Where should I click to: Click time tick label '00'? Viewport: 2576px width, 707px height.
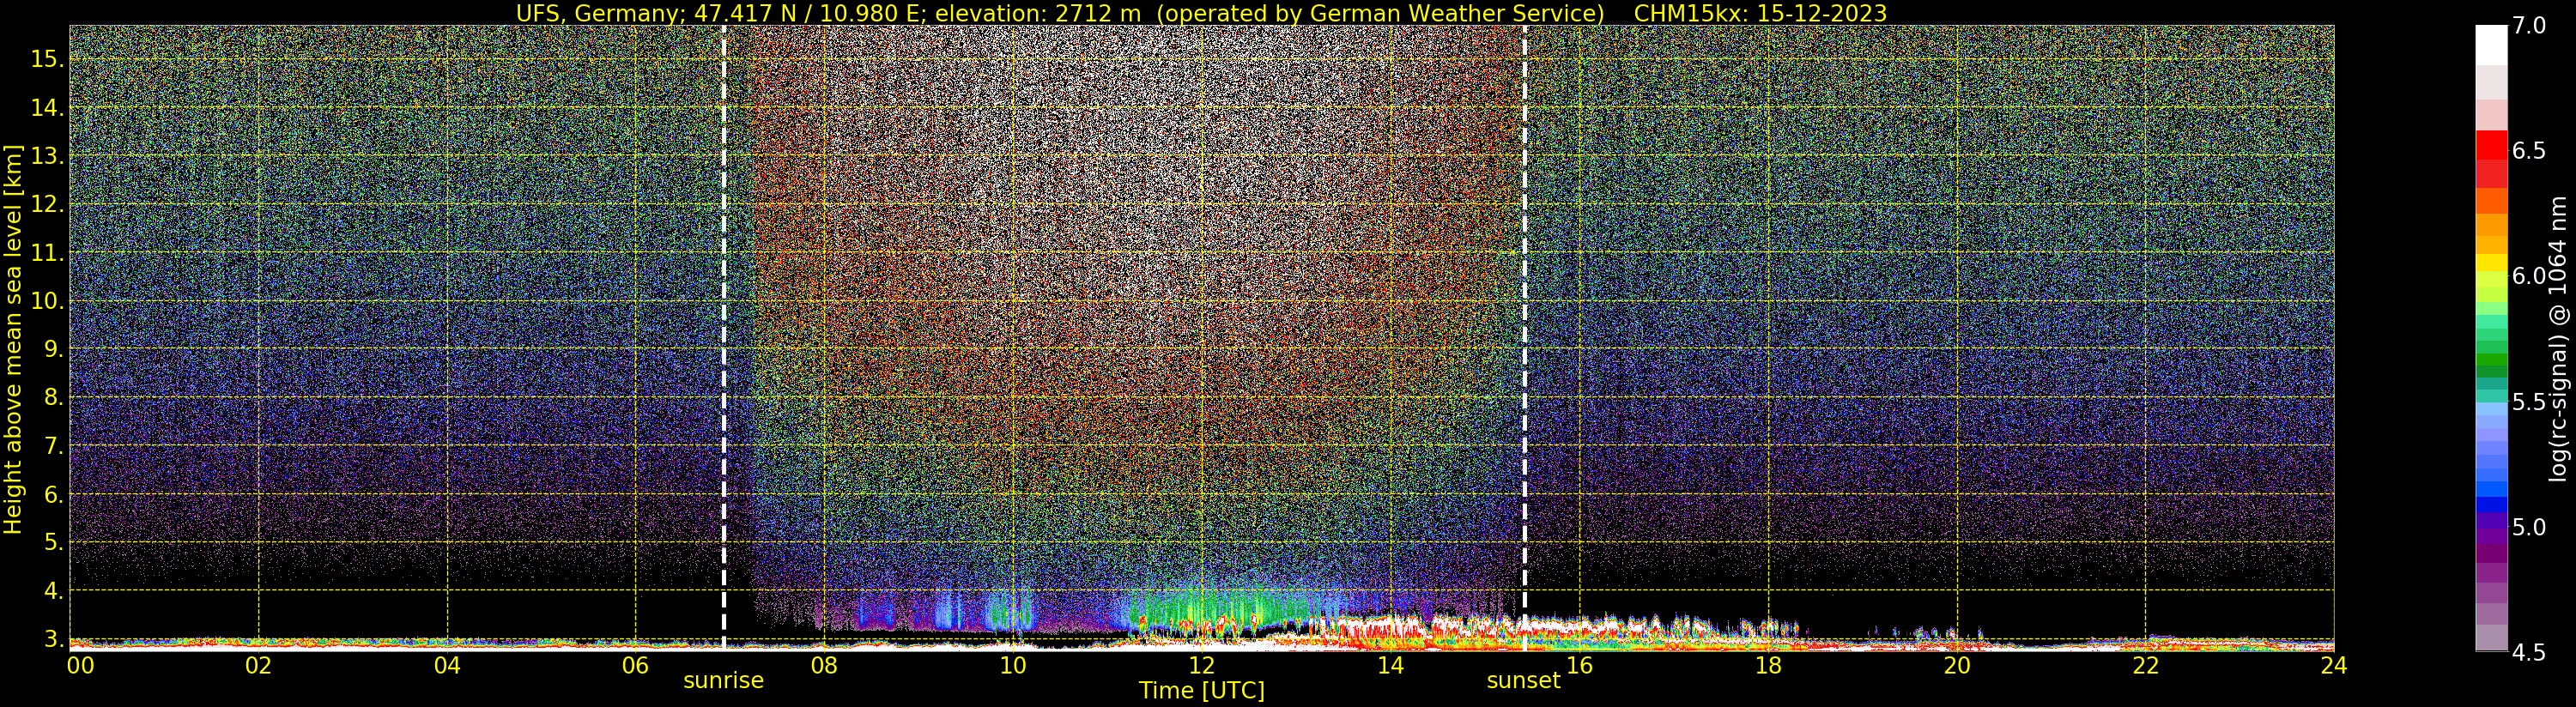click(80, 665)
